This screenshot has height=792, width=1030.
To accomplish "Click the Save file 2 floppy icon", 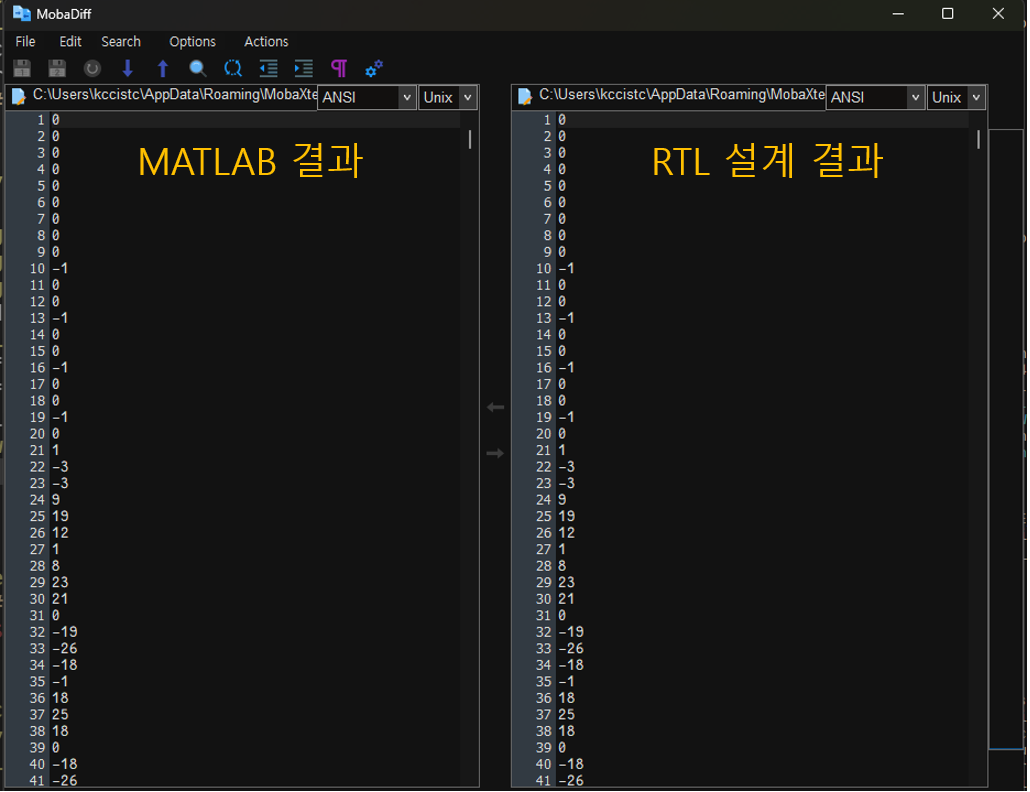I will pos(57,69).
